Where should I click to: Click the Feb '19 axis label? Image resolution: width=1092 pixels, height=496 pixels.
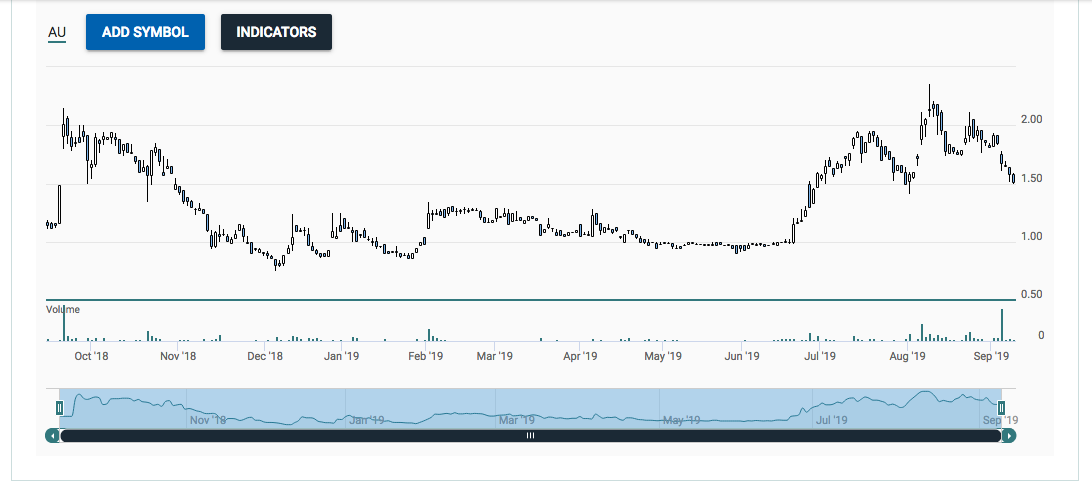(426, 357)
